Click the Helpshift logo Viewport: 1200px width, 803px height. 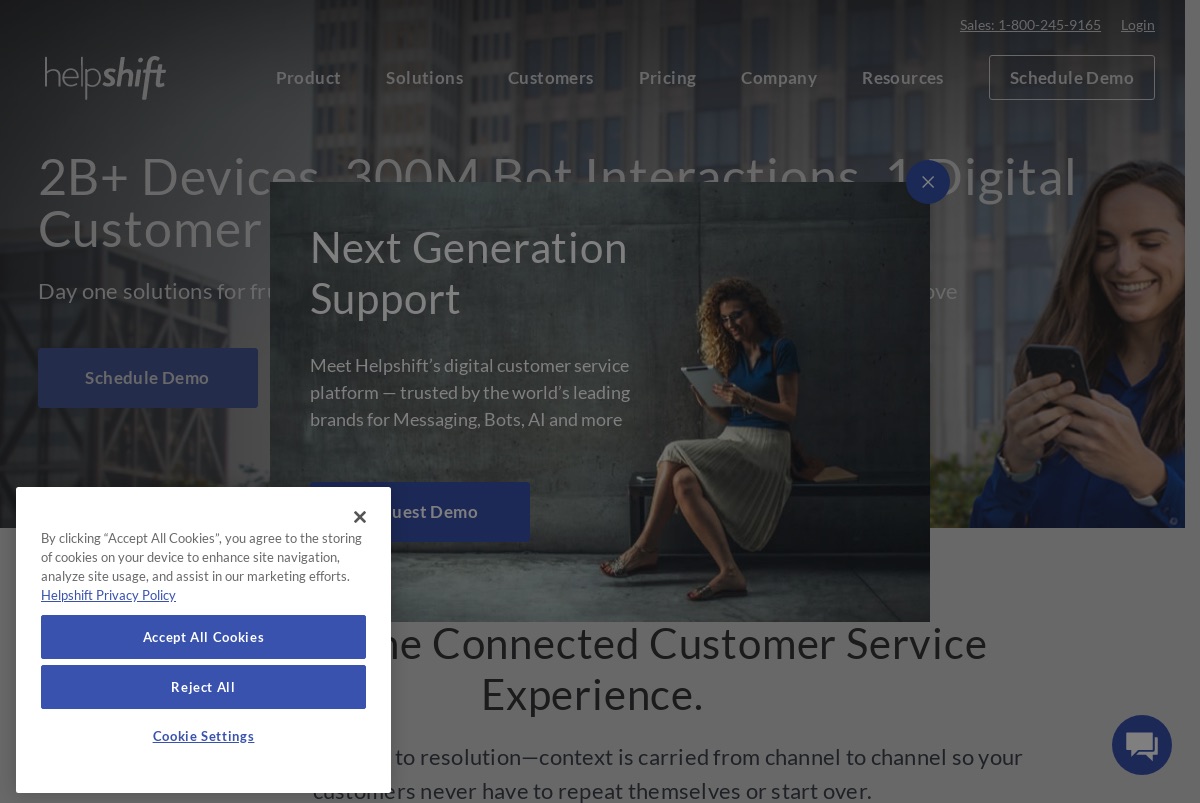pos(105,77)
